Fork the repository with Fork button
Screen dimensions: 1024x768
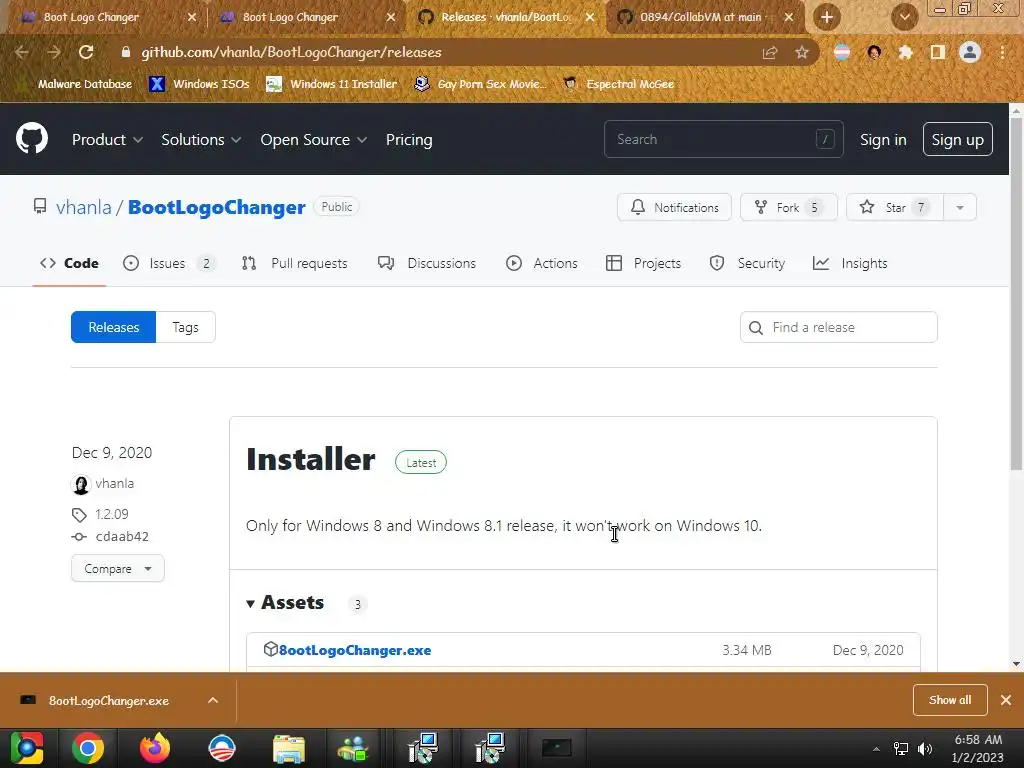point(789,208)
